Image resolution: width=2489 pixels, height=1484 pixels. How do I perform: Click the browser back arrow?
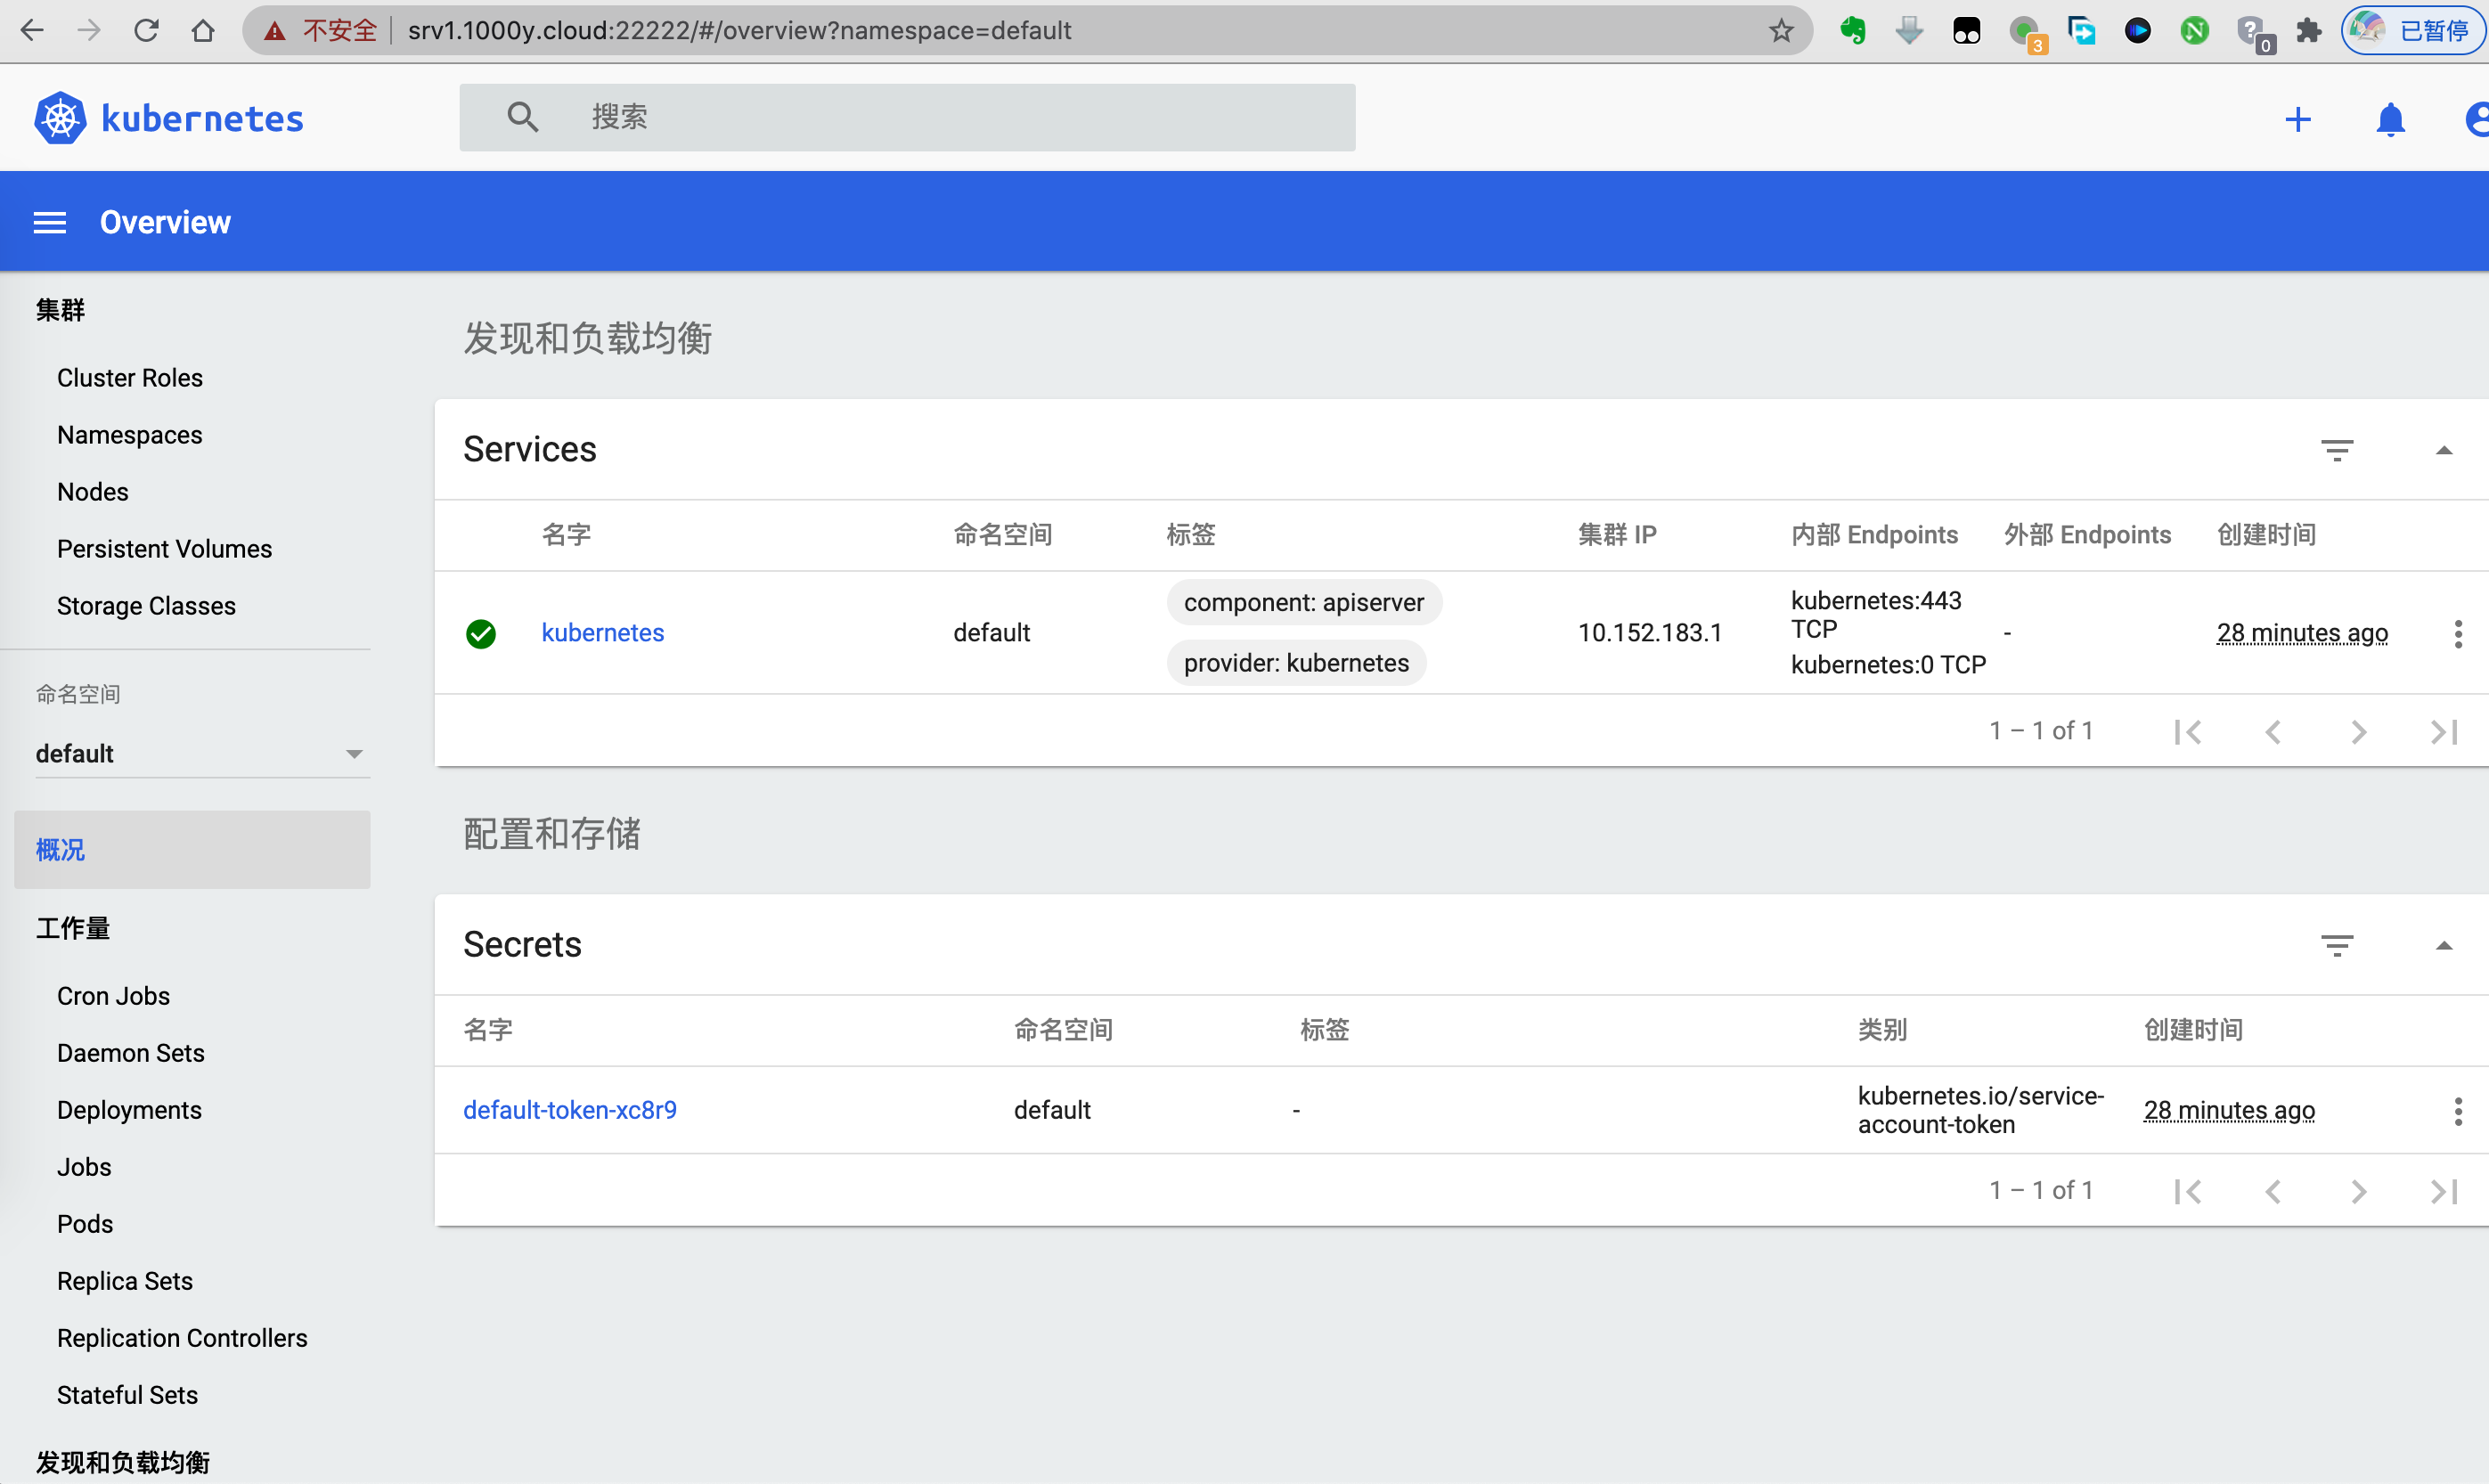[x=32, y=30]
